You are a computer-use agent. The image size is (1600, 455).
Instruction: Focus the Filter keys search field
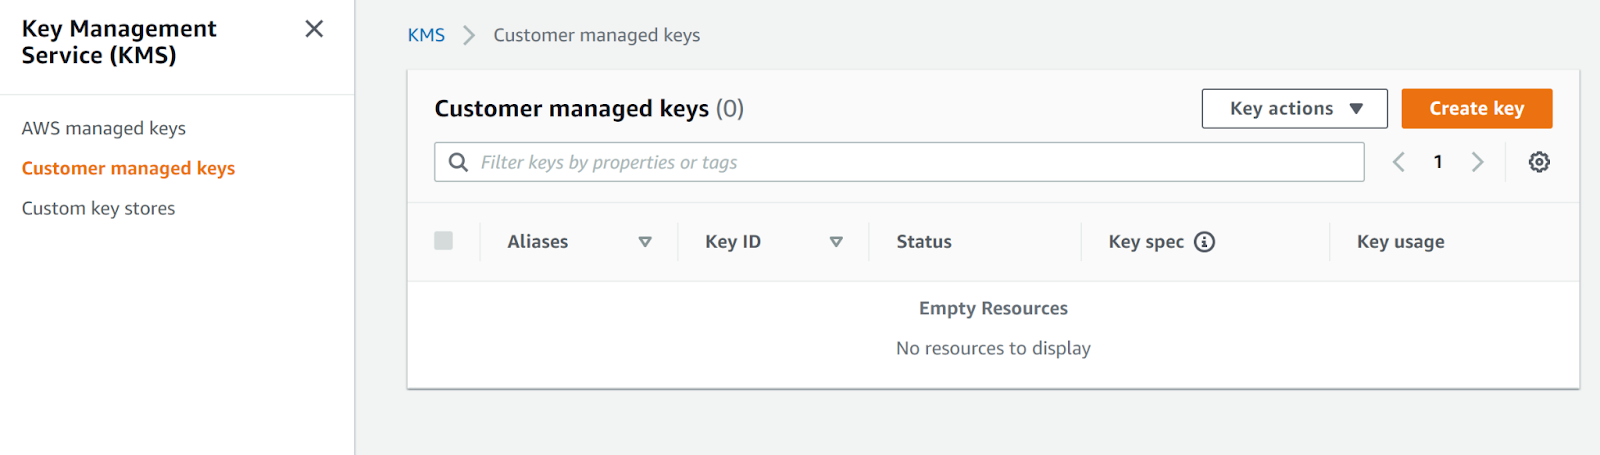click(x=910, y=162)
